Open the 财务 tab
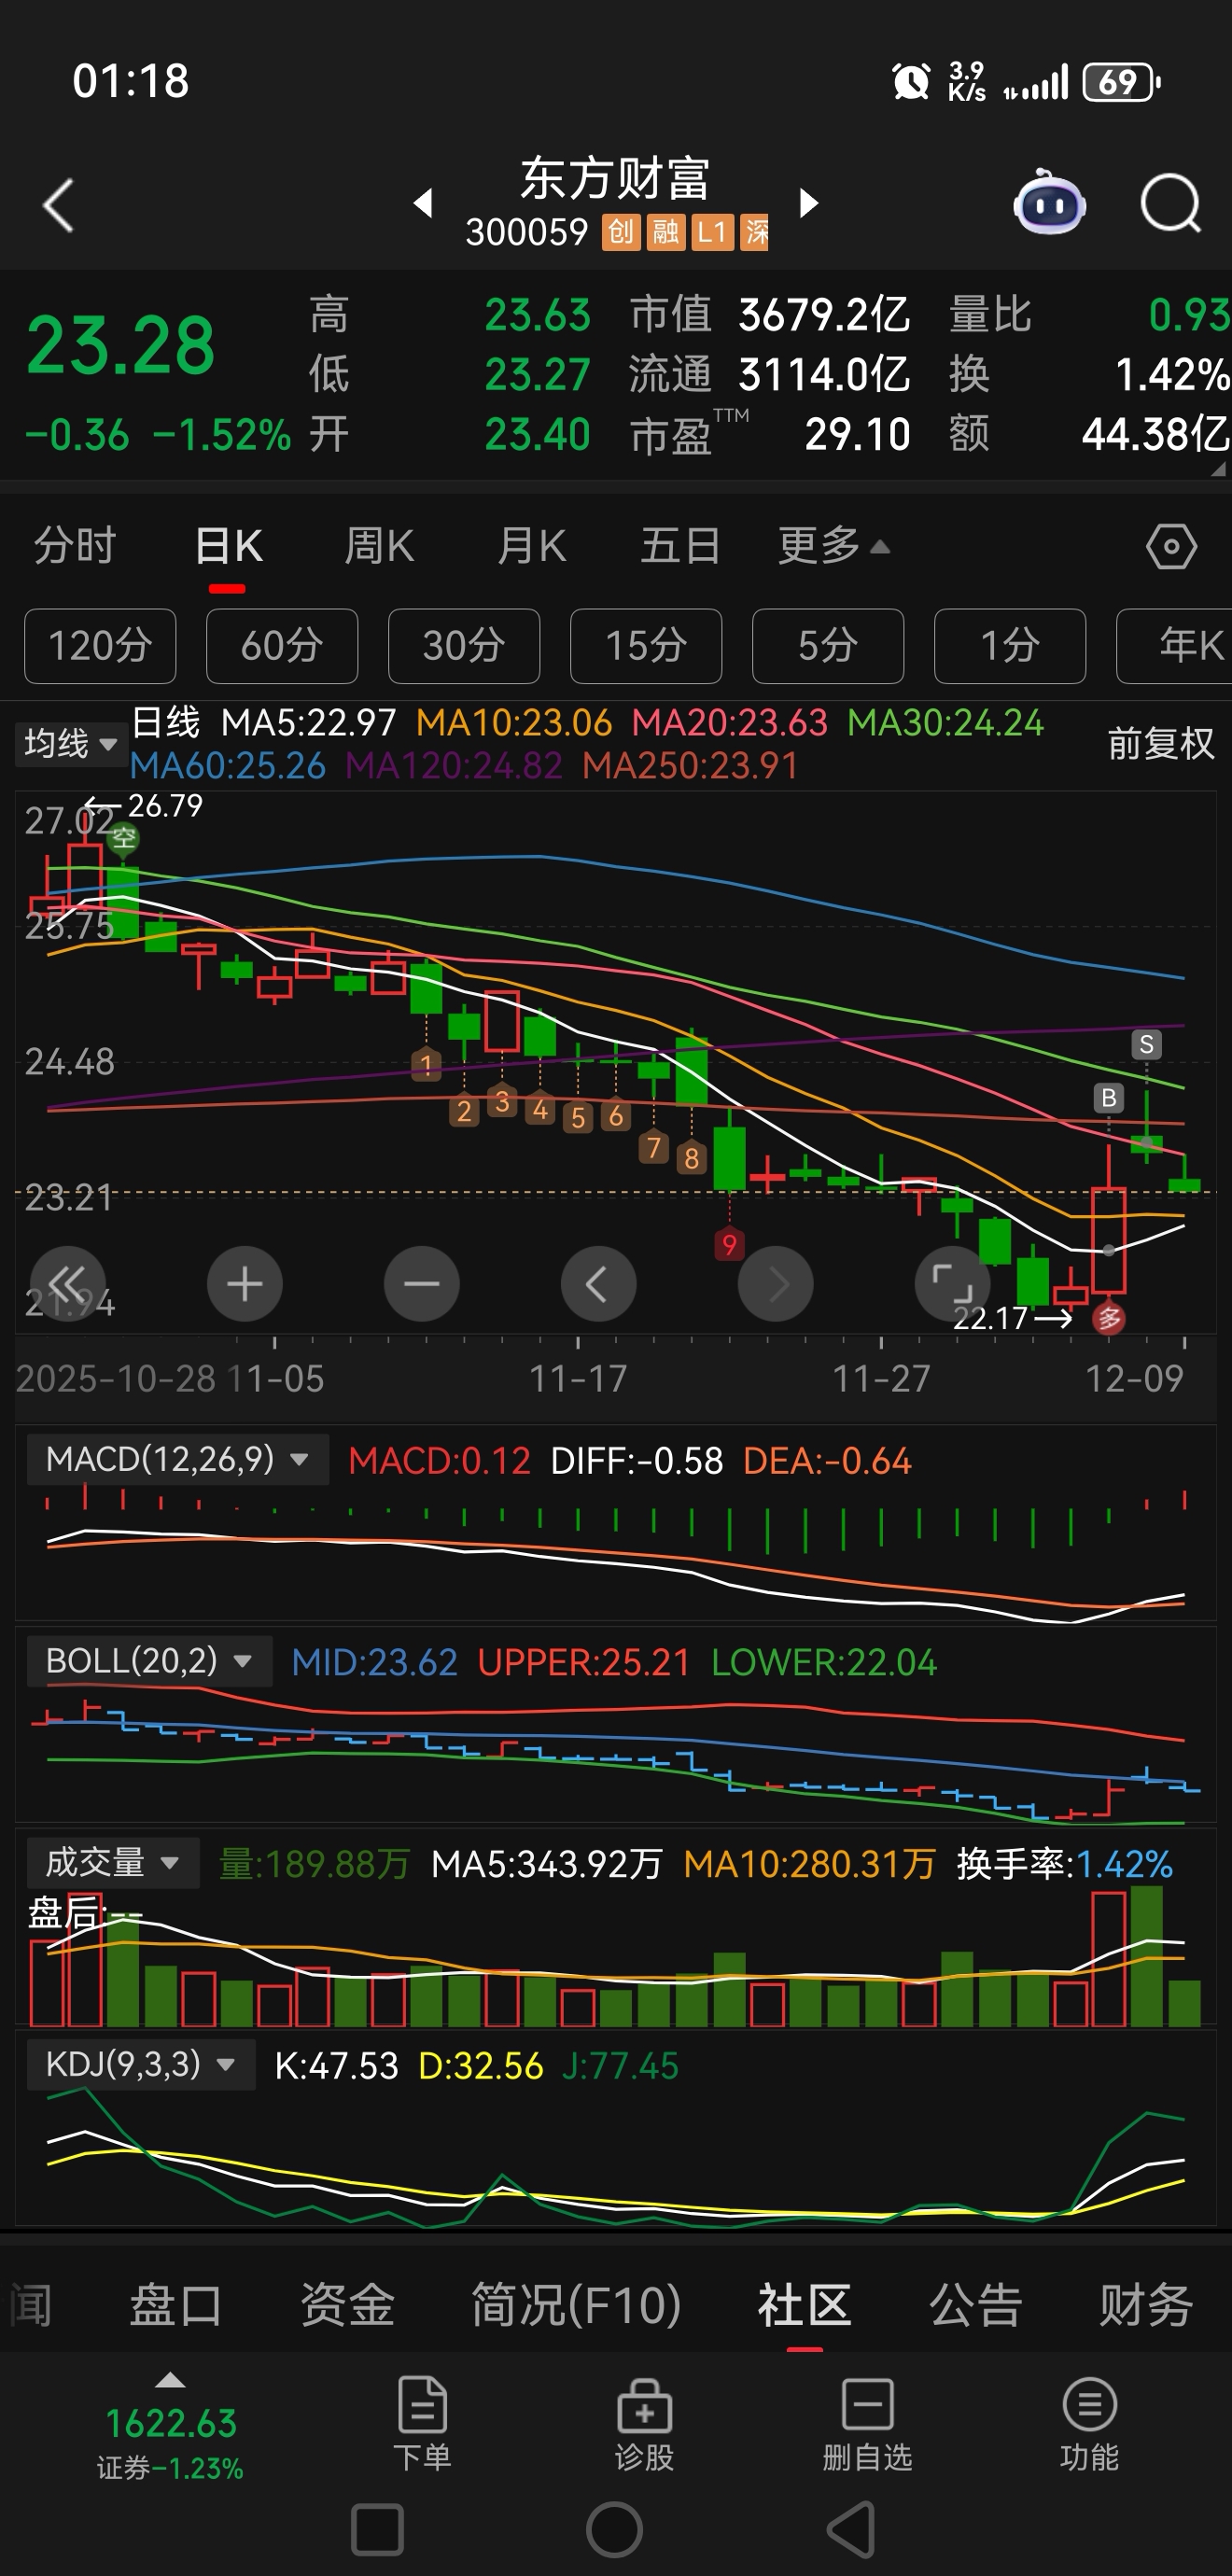1232x2576 pixels. pos(1146,2304)
